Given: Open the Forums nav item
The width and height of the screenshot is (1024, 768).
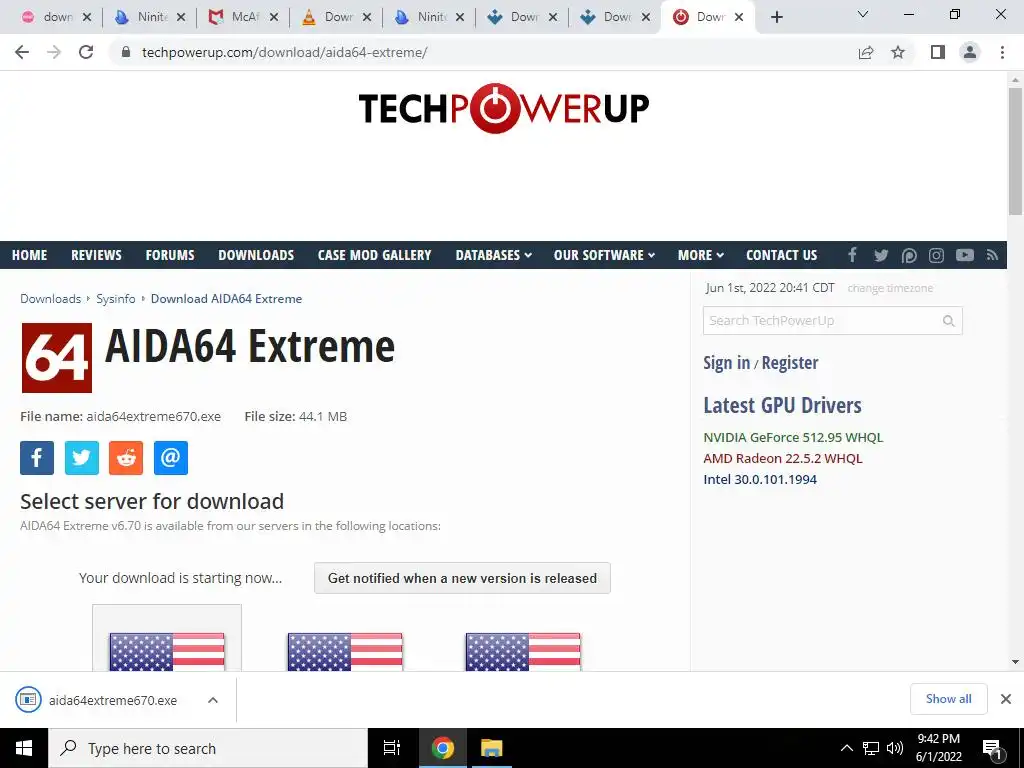Looking at the screenshot, I should coord(170,255).
